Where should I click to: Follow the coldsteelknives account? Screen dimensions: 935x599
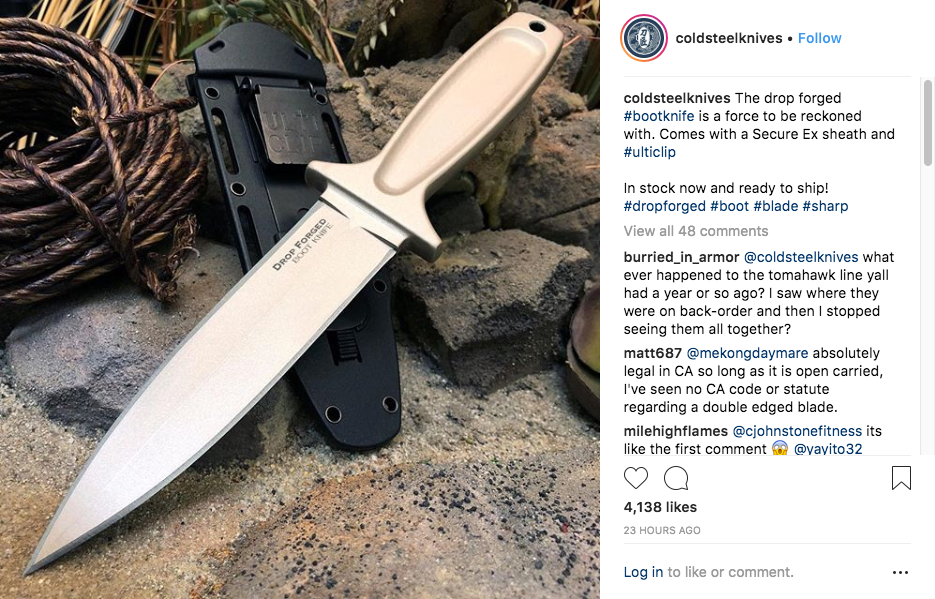point(819,38)
